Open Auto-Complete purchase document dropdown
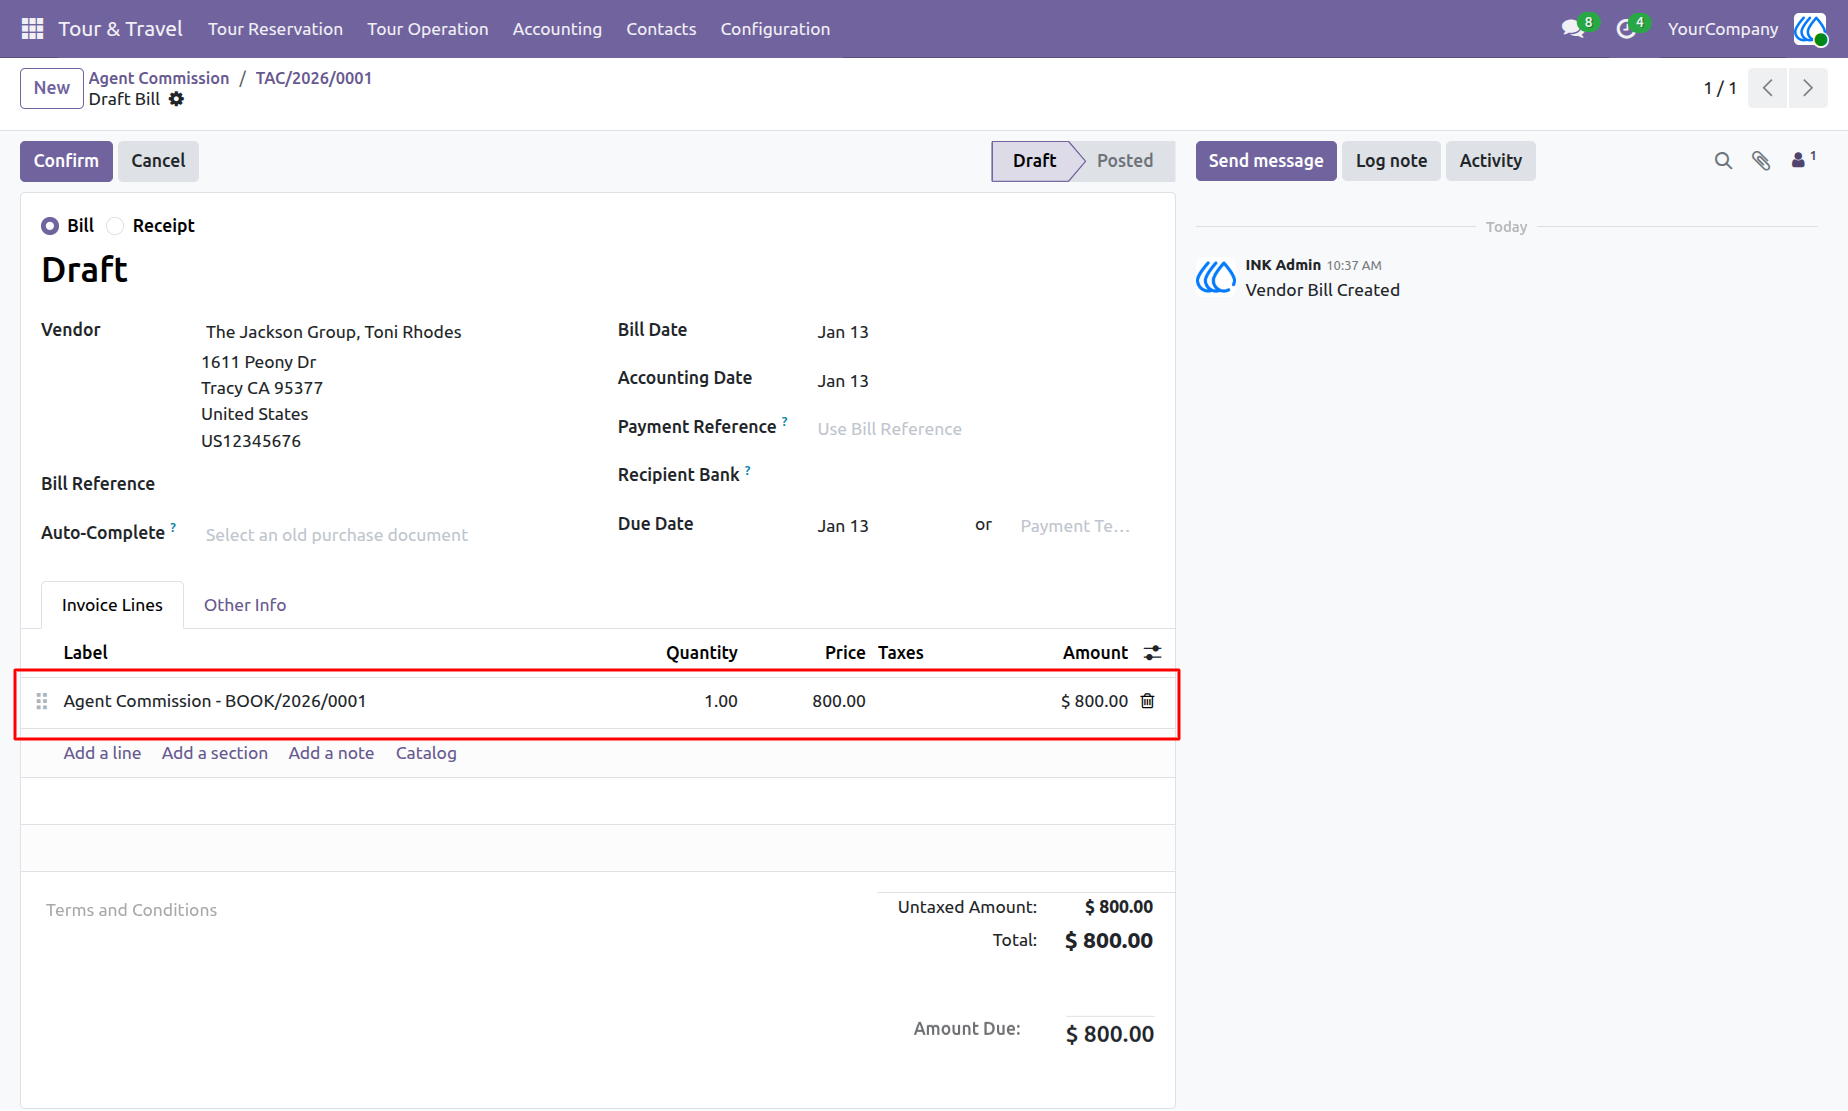 click(x=390, y=535)
